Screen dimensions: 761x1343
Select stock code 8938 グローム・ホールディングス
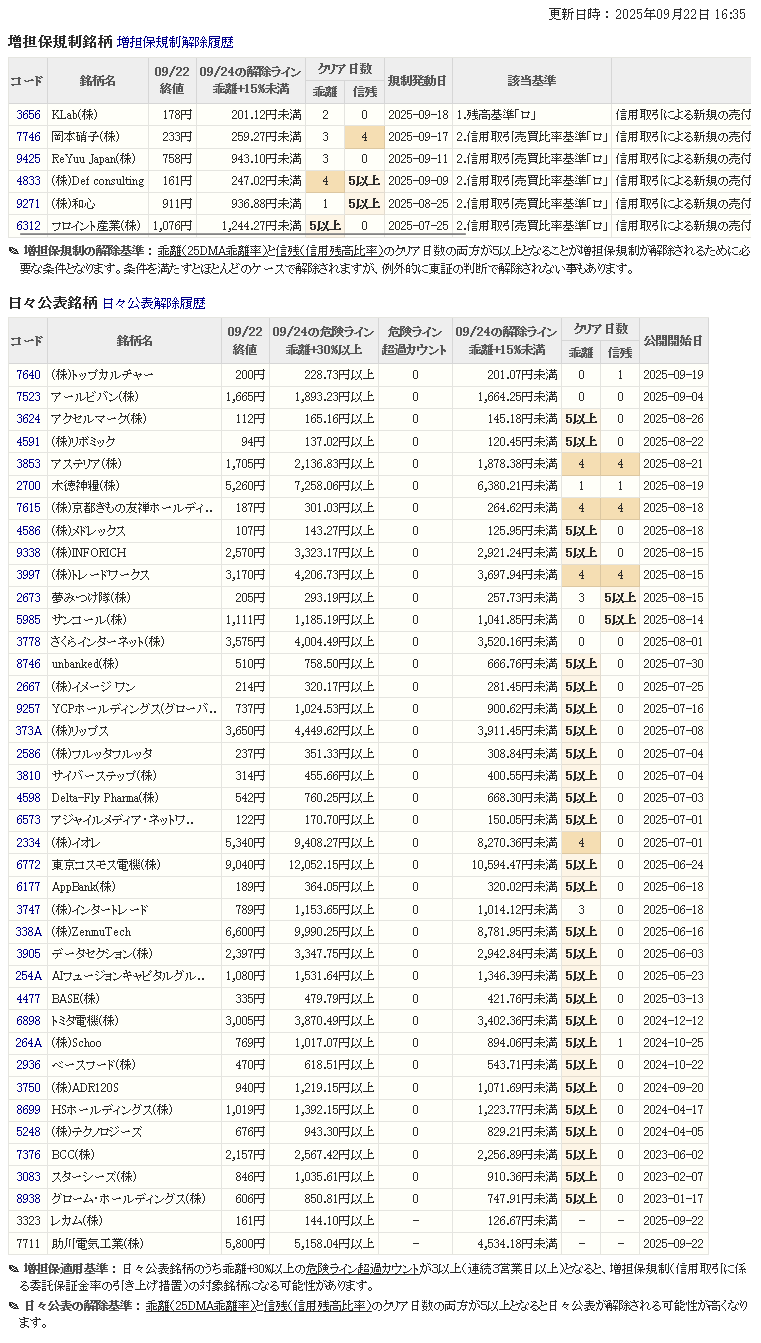pyautogui.click(x=28, y=1198)
